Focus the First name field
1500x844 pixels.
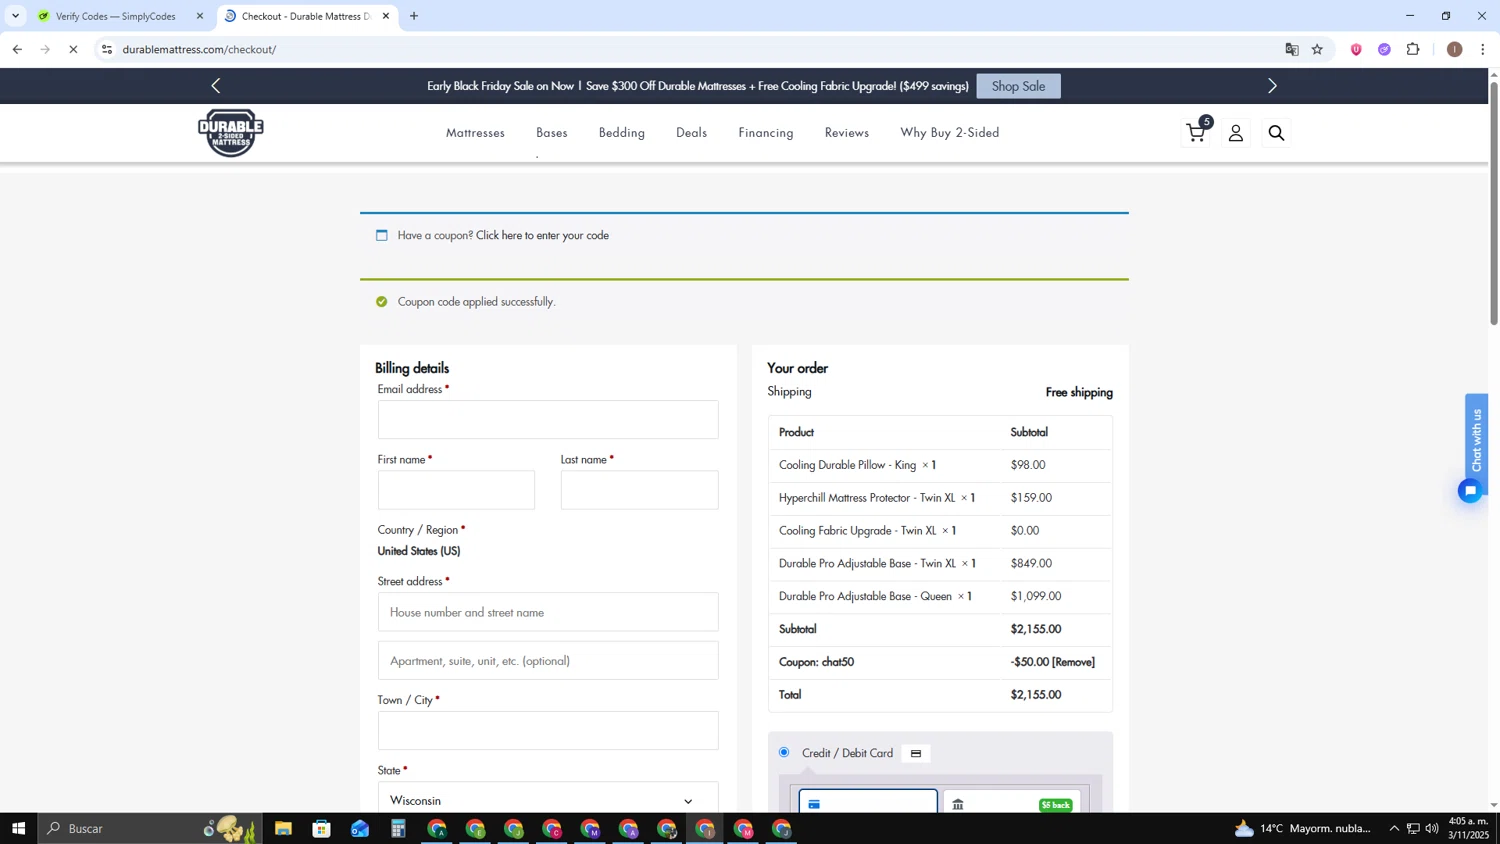[x=456, y=490]
